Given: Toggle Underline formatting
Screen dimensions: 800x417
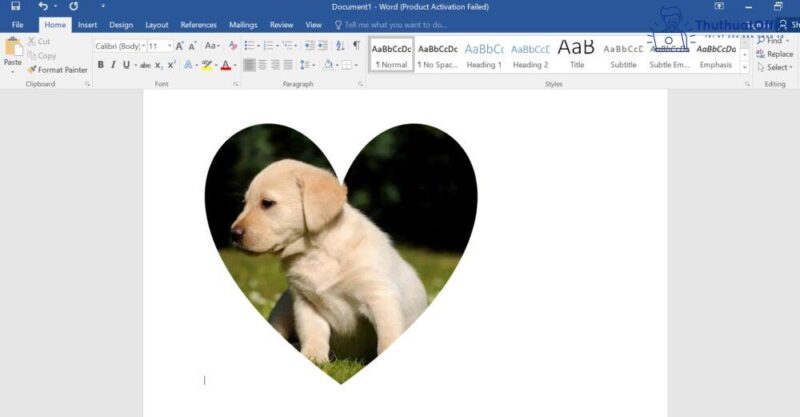Looking at the screenshot, I should point(126,65).
